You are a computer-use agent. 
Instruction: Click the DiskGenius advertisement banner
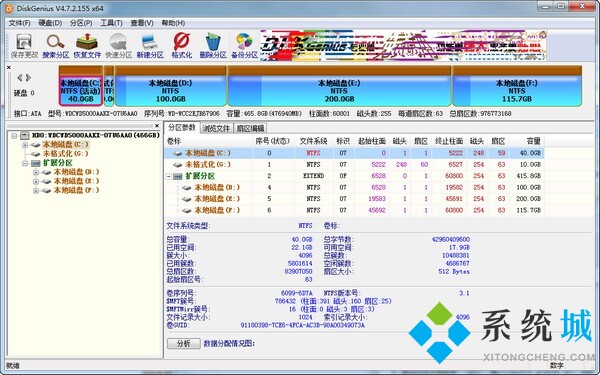point(403,46)
